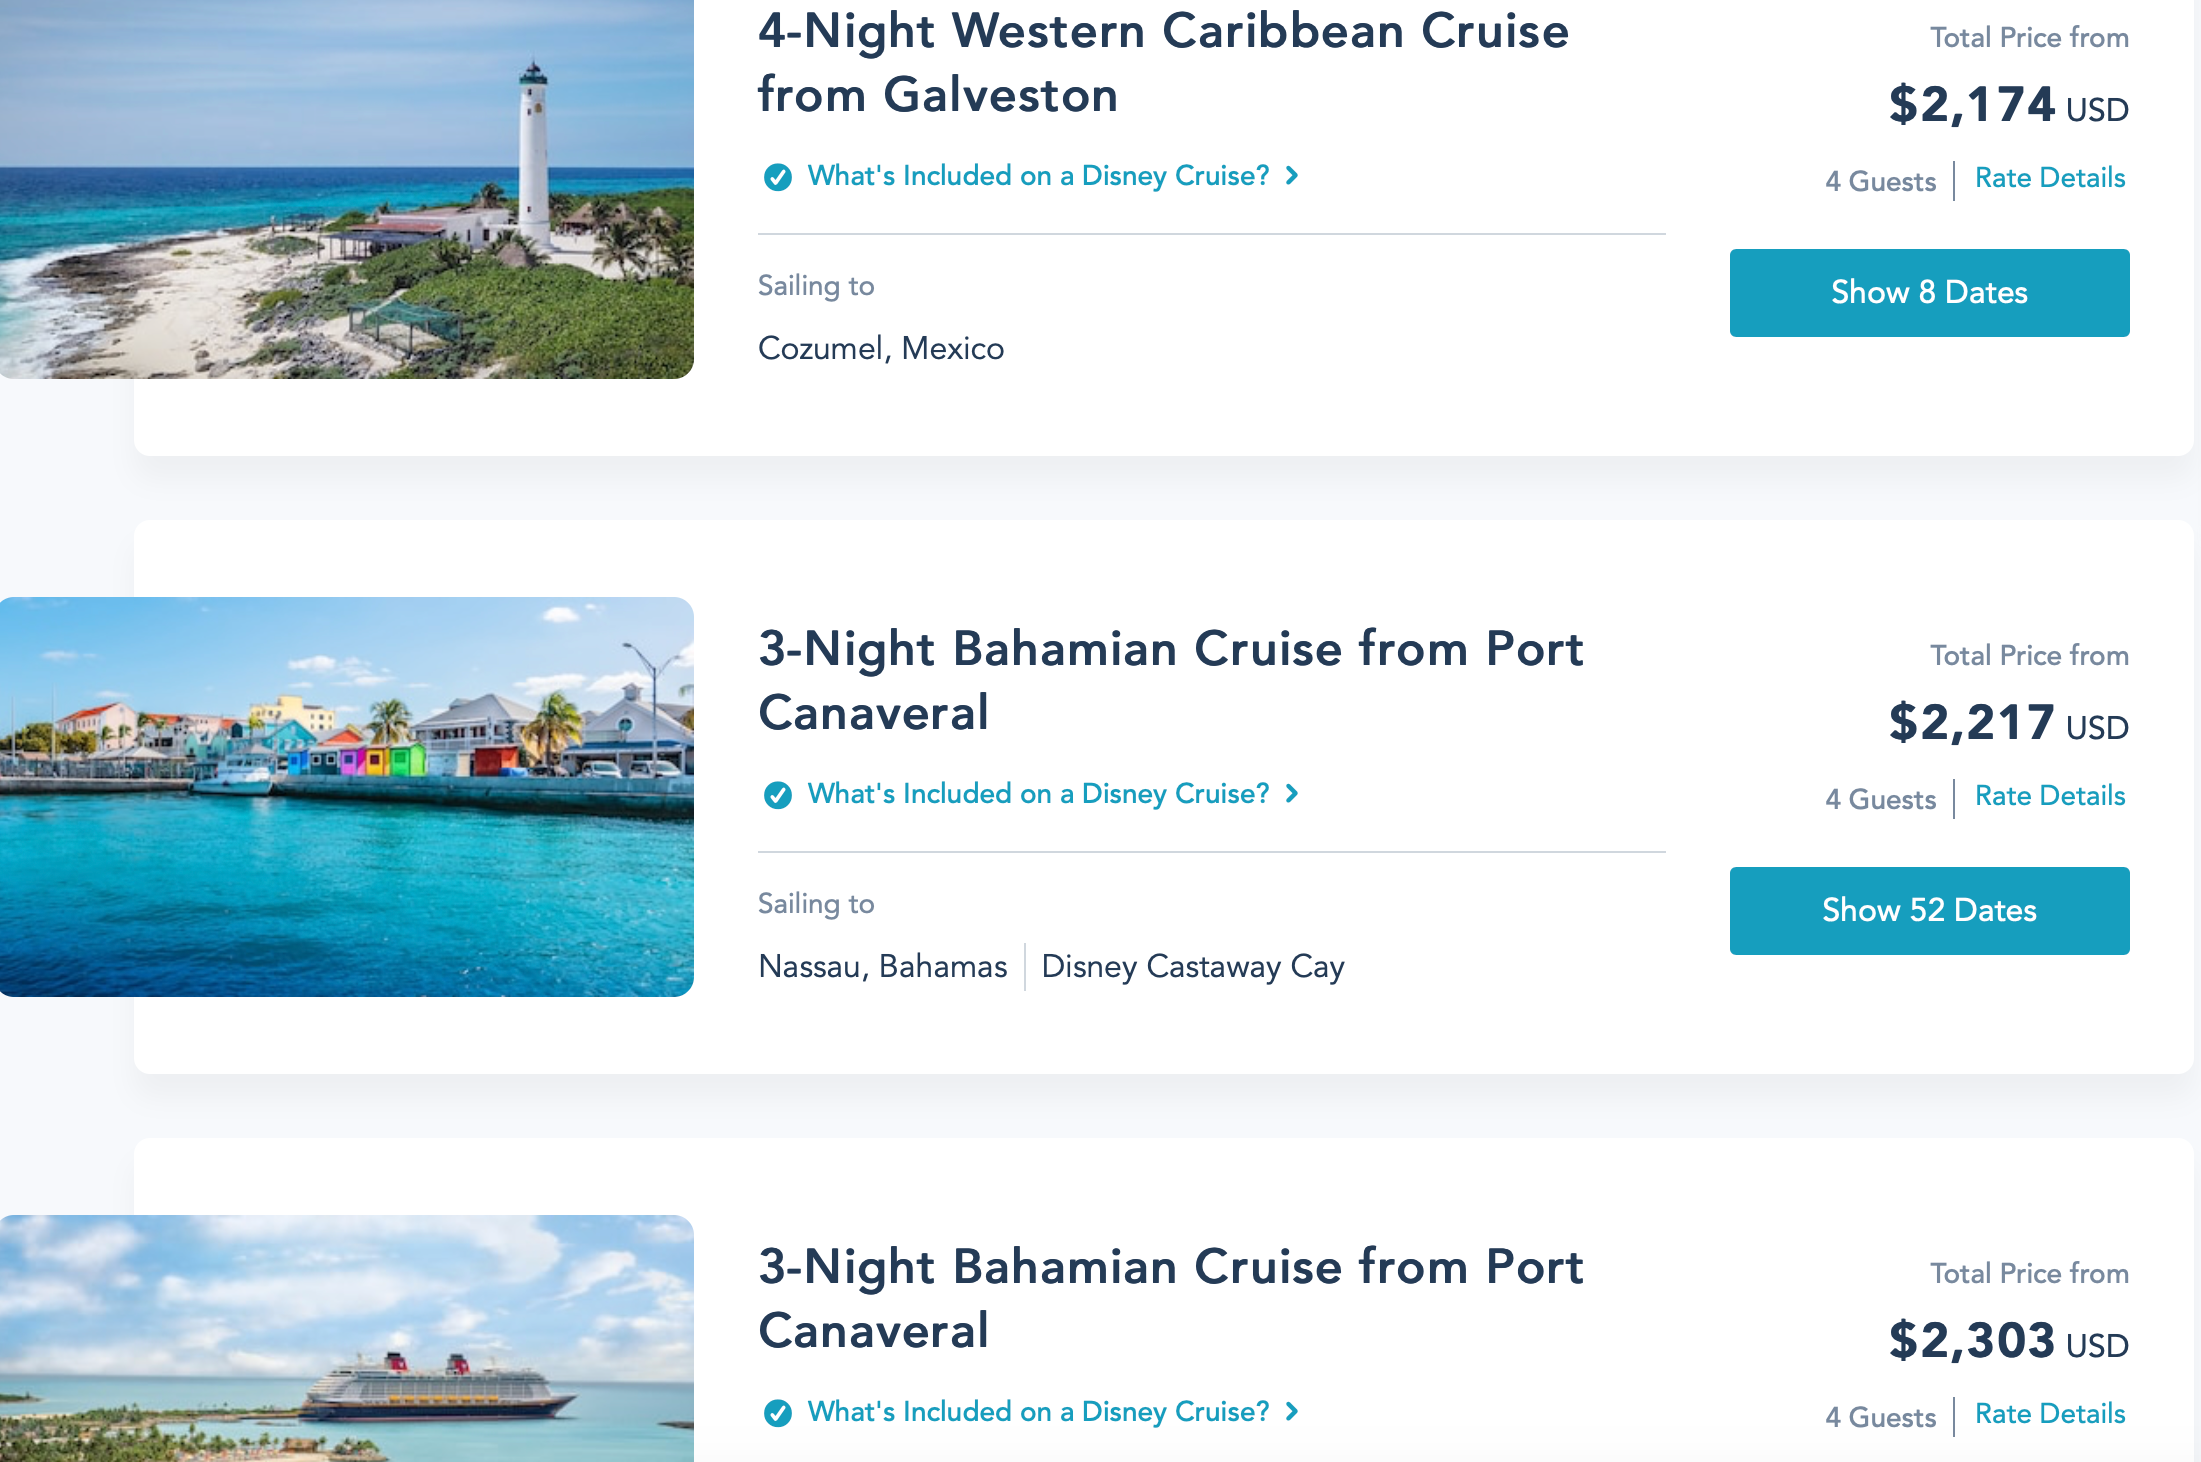Viewport: 2201px width, 1462px height.
Task: Open What's Included link for $2,303 cruise
Action: click(x=1038, y=1412)
